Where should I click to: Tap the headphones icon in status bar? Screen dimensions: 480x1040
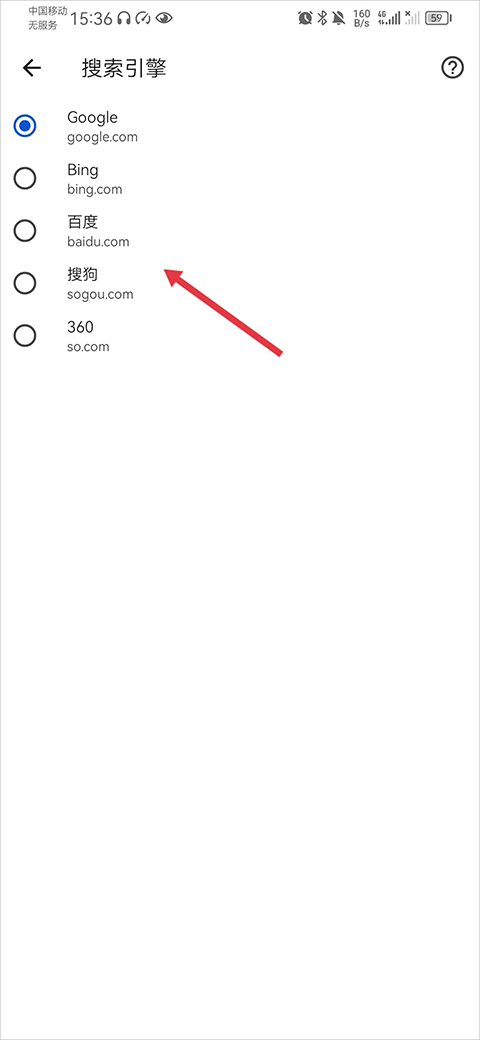click(123, 19)
